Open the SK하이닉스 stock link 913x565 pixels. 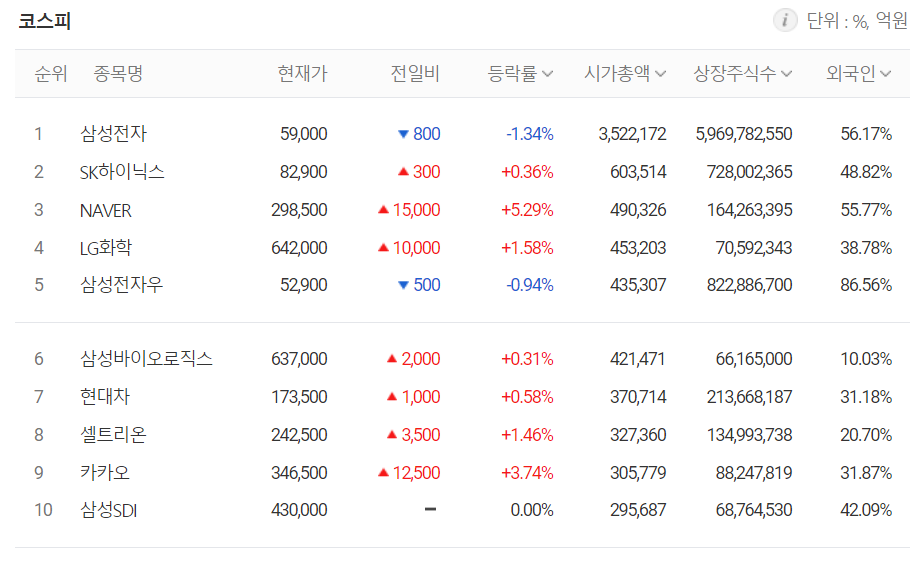click(122, 172)
